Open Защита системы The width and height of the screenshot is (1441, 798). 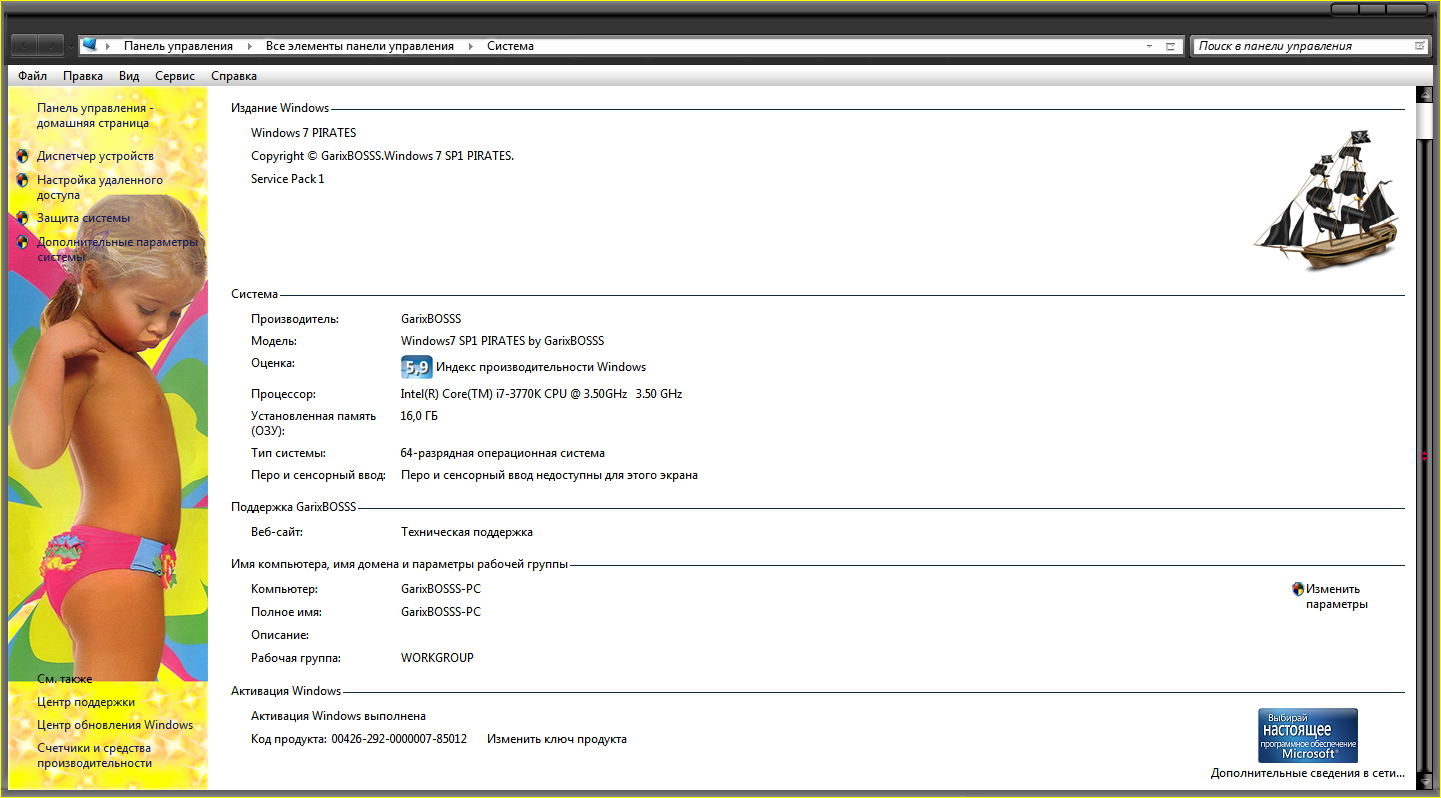(x=83, y=218)
